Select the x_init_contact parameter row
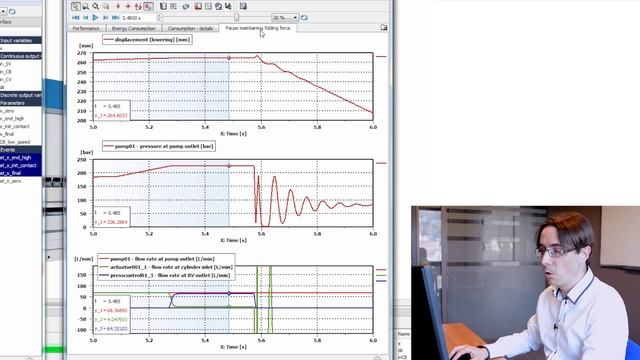Viewport: 640px width, 360px height. pyautogui.click(x=20, y=126)
